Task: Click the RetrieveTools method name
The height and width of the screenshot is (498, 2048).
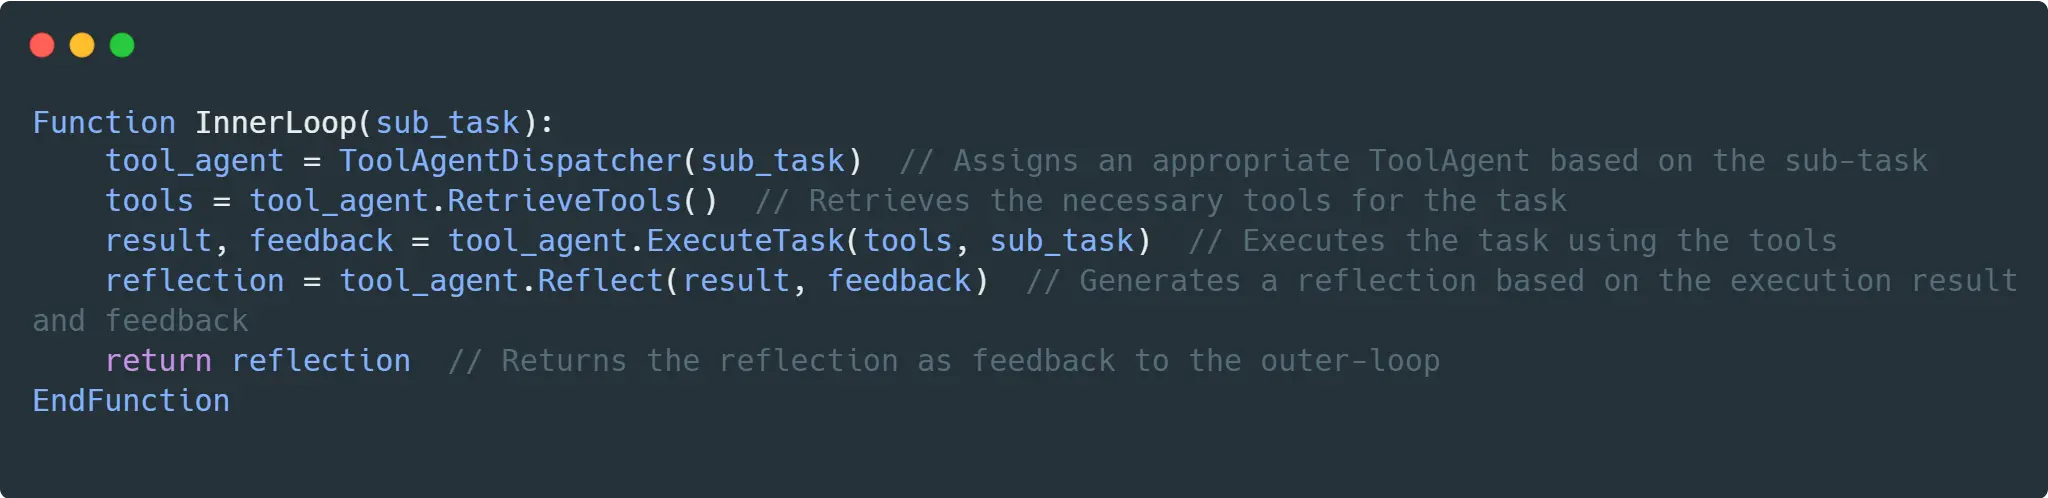Action: point(564,200)
